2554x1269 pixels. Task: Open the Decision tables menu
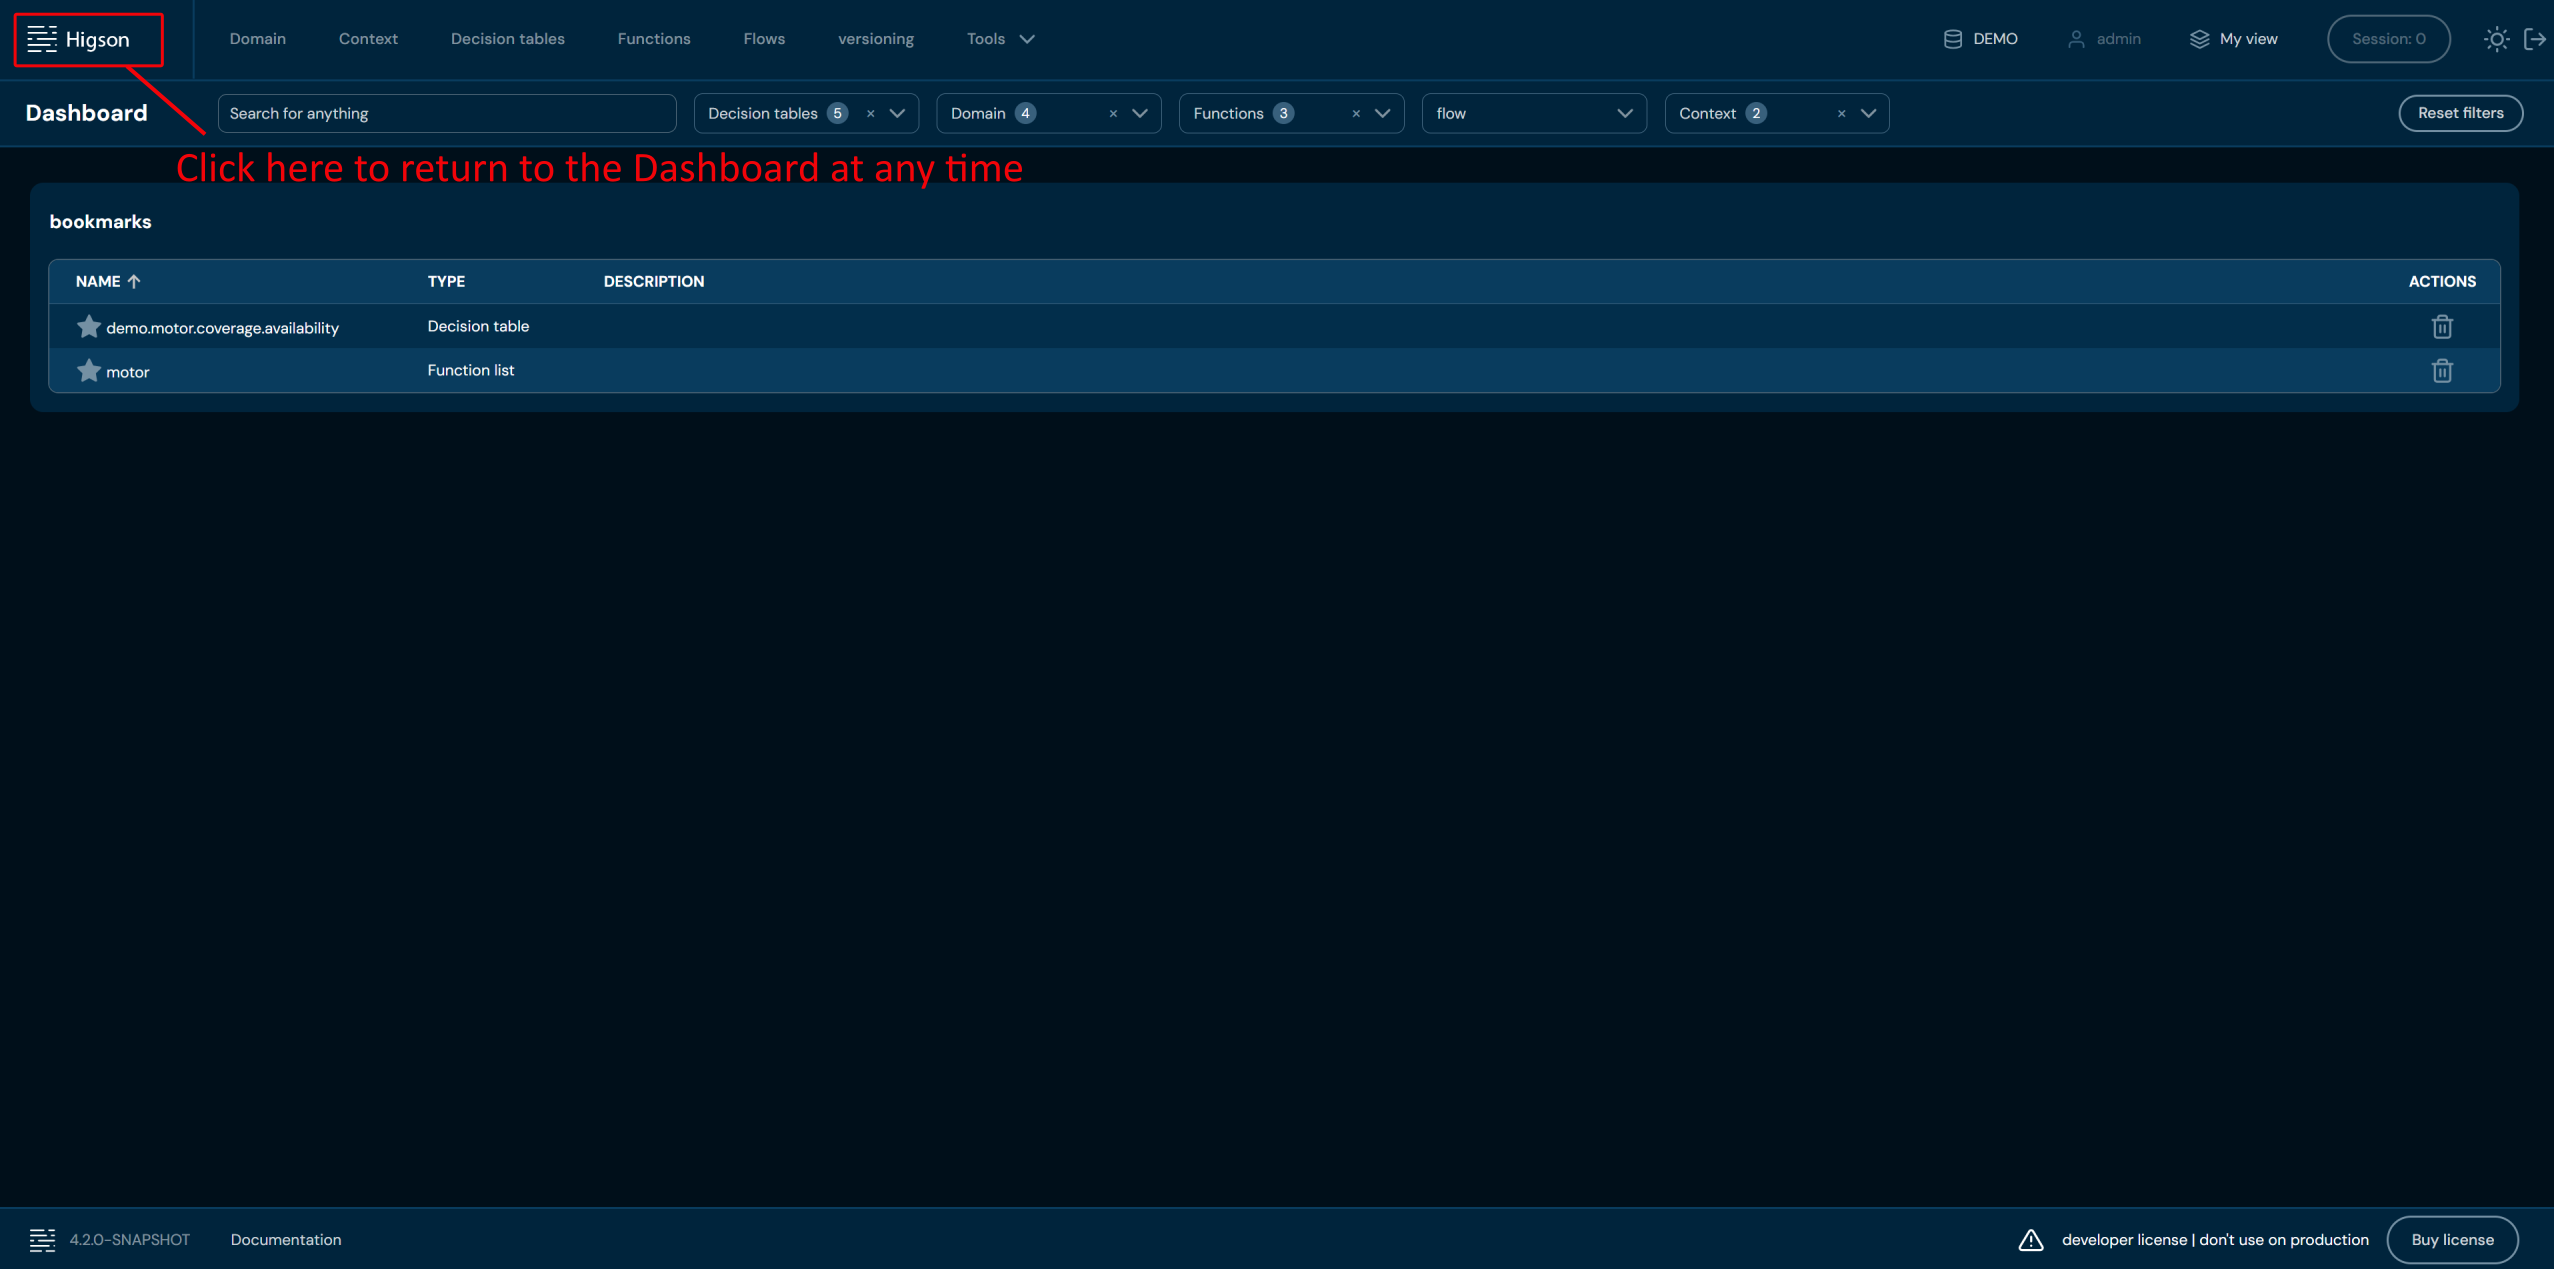(507, 39)
